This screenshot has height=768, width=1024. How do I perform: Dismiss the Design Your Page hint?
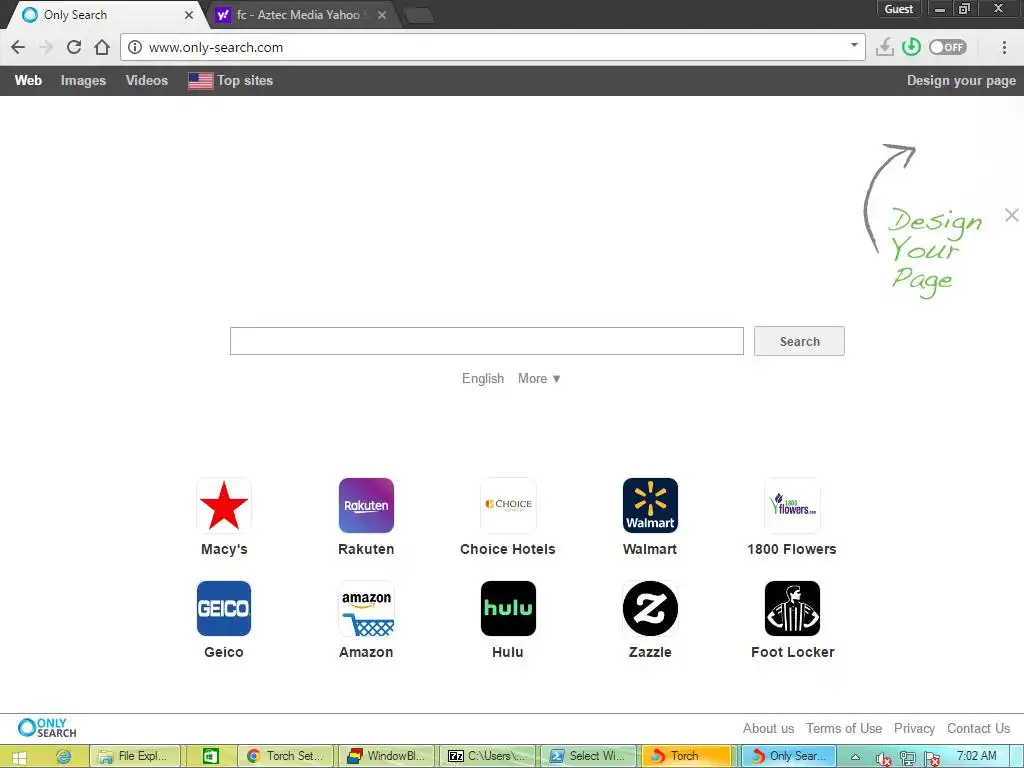(x=1012, y=215)
